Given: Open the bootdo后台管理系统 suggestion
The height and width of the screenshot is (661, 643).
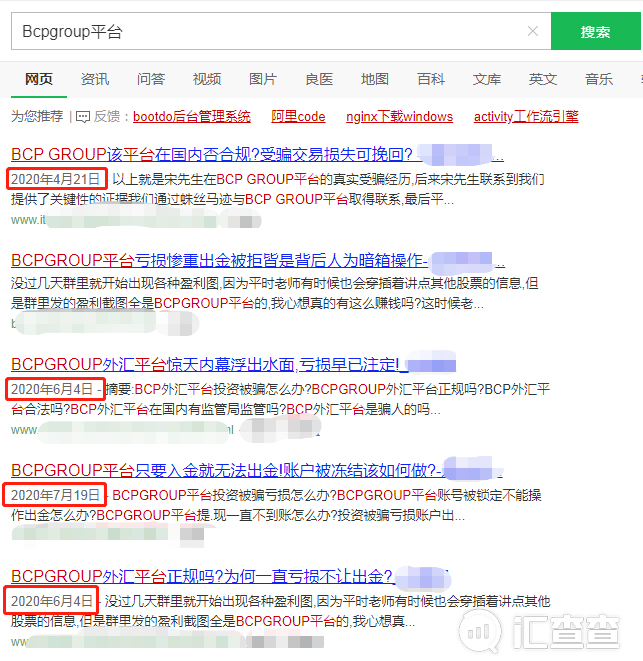Looking at the screenshot, I should [x=192, y=116].
